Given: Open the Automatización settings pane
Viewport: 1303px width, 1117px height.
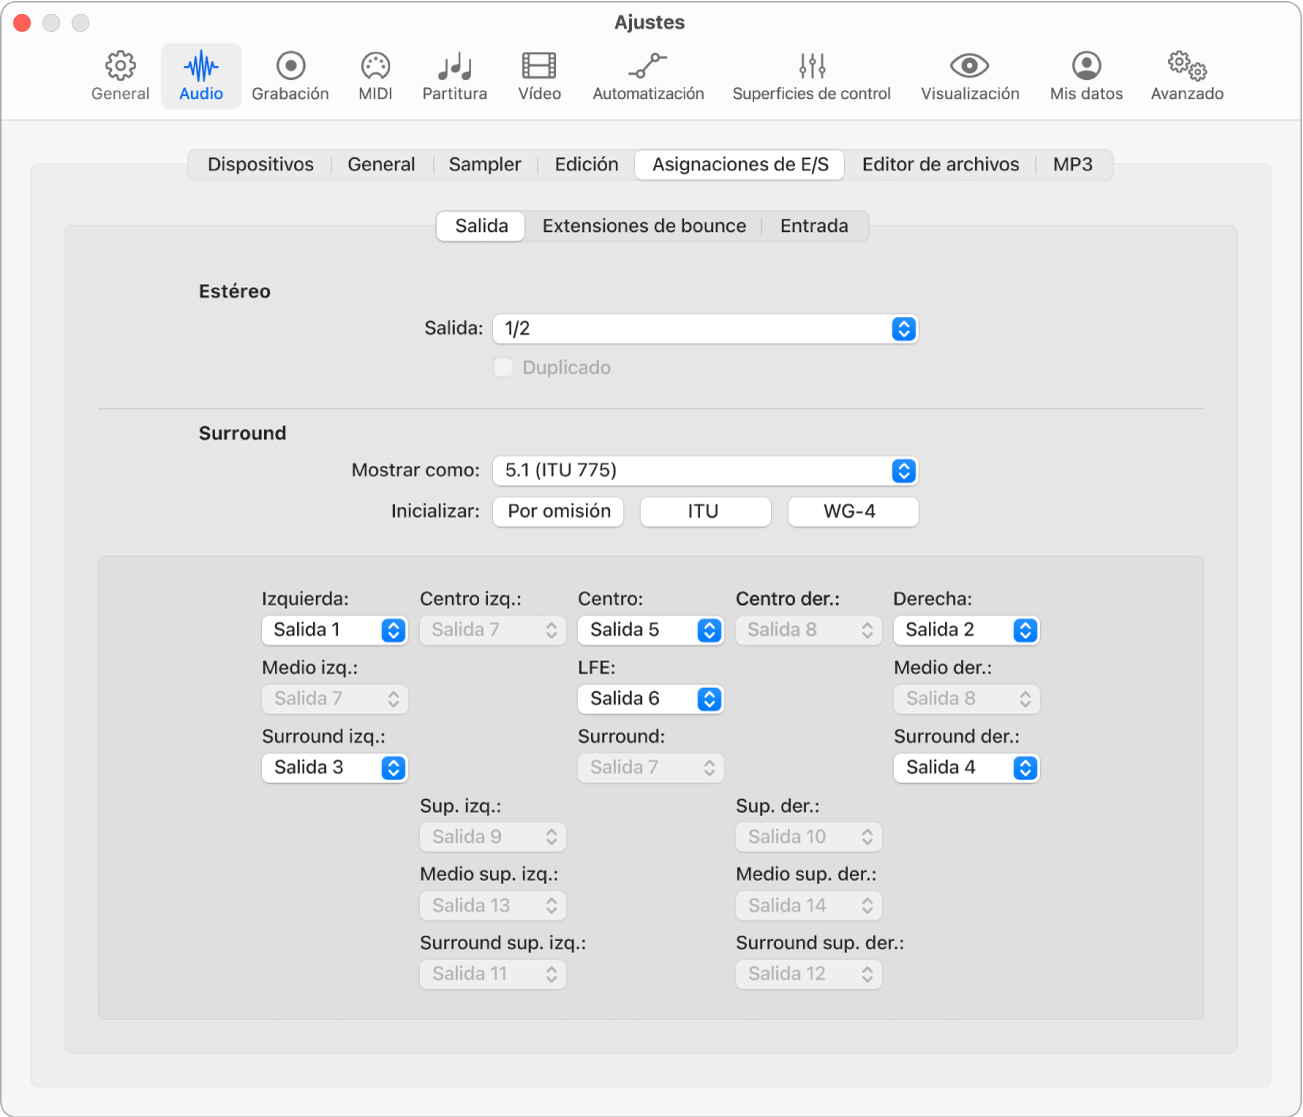Looking at the screenshot, I should (648, 77).
